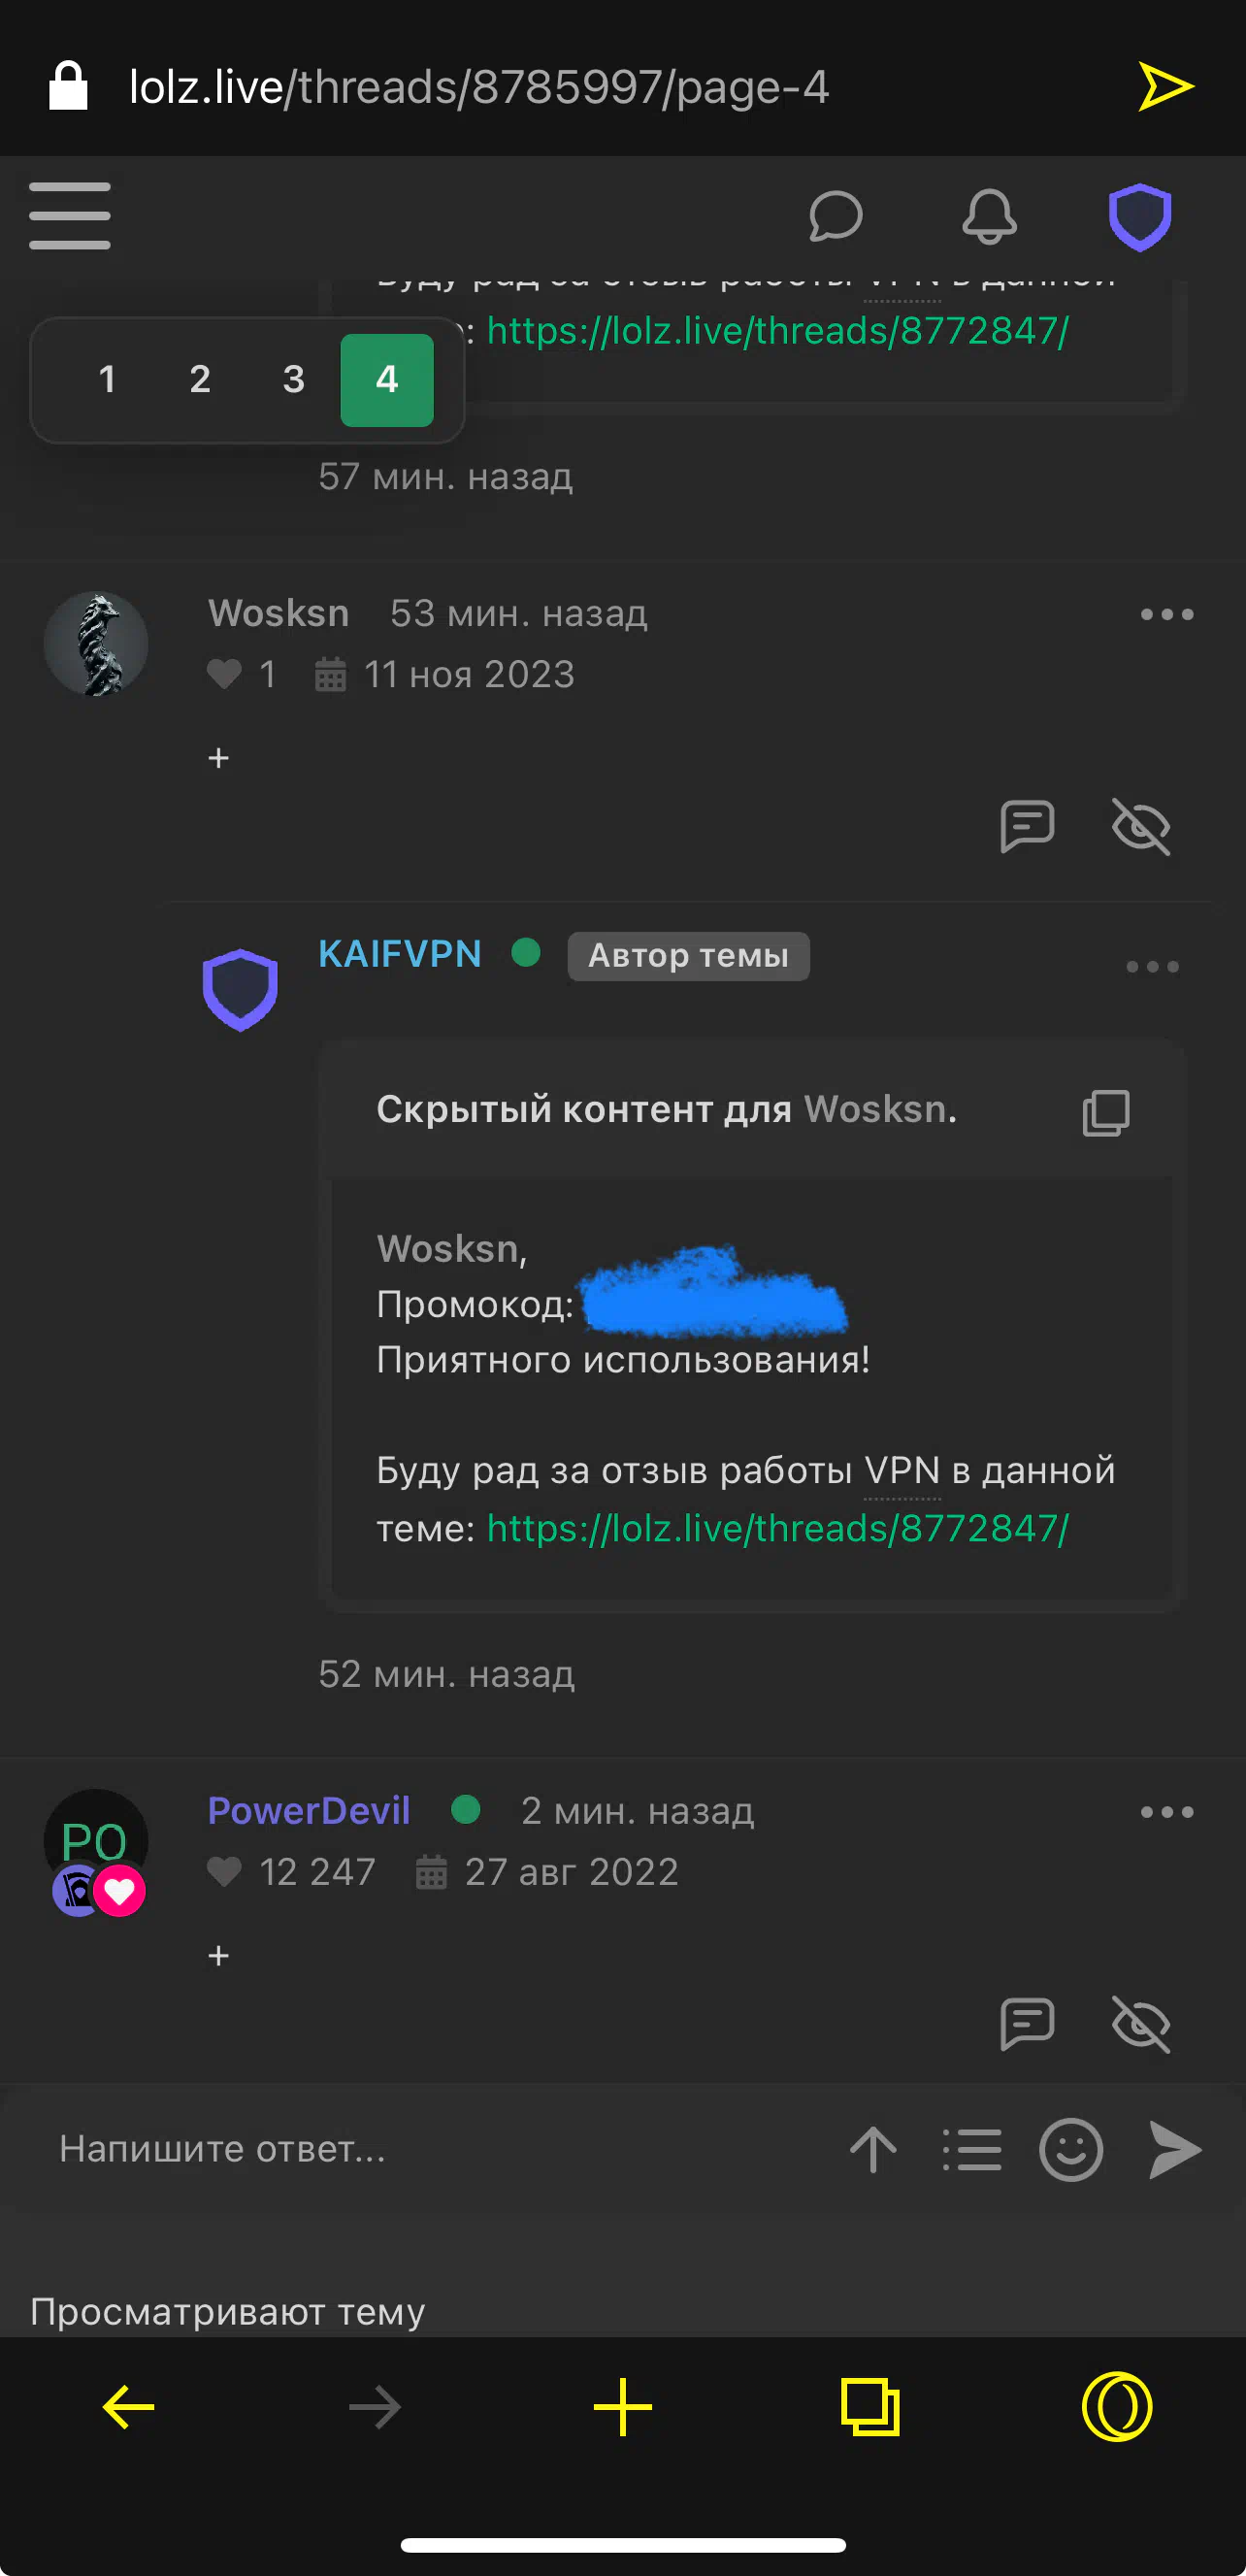Reply to Wosksn's post via comment icon
The image size is (1246, 2576).
1027,826
